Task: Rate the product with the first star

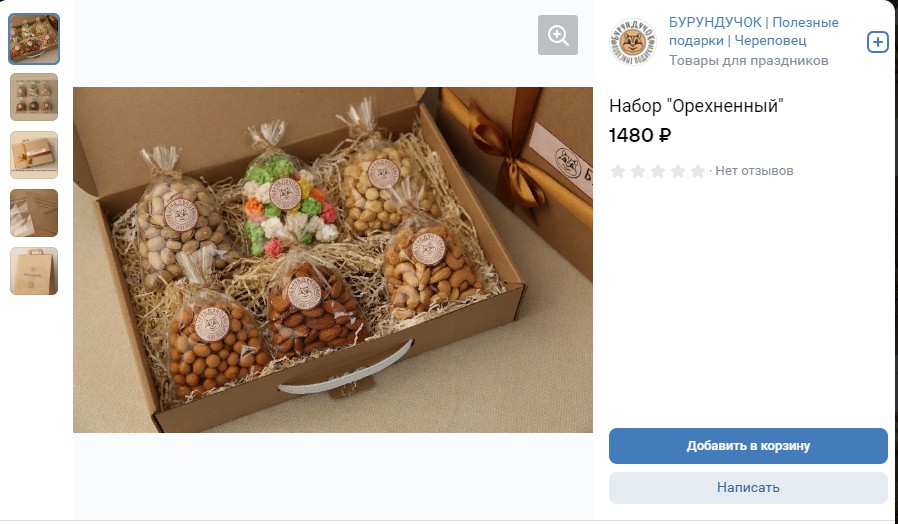Action: pyautogui.click(x=617, y=171)
